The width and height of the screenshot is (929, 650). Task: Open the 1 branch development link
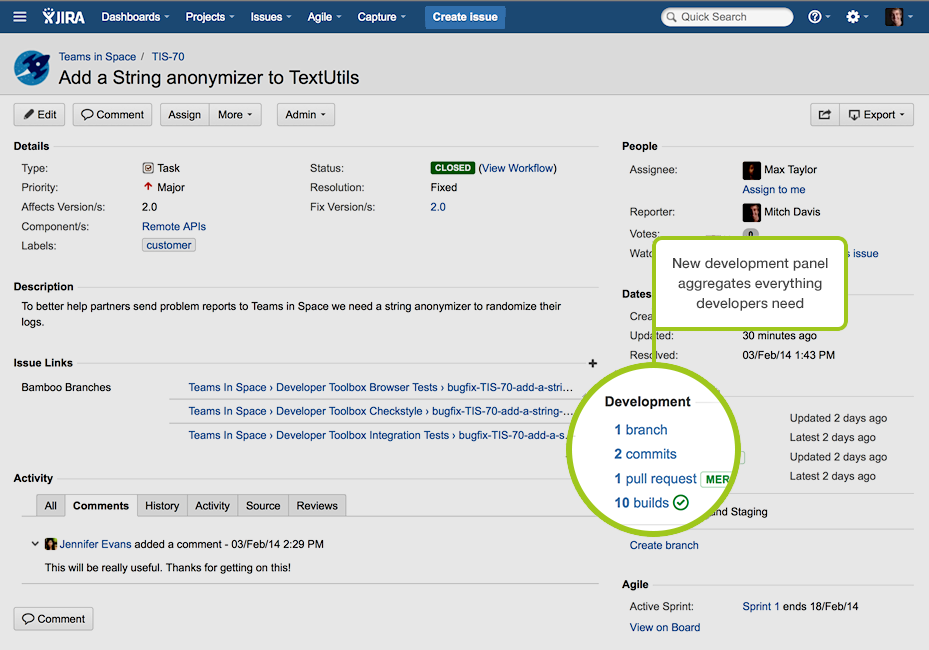point(640,430)
